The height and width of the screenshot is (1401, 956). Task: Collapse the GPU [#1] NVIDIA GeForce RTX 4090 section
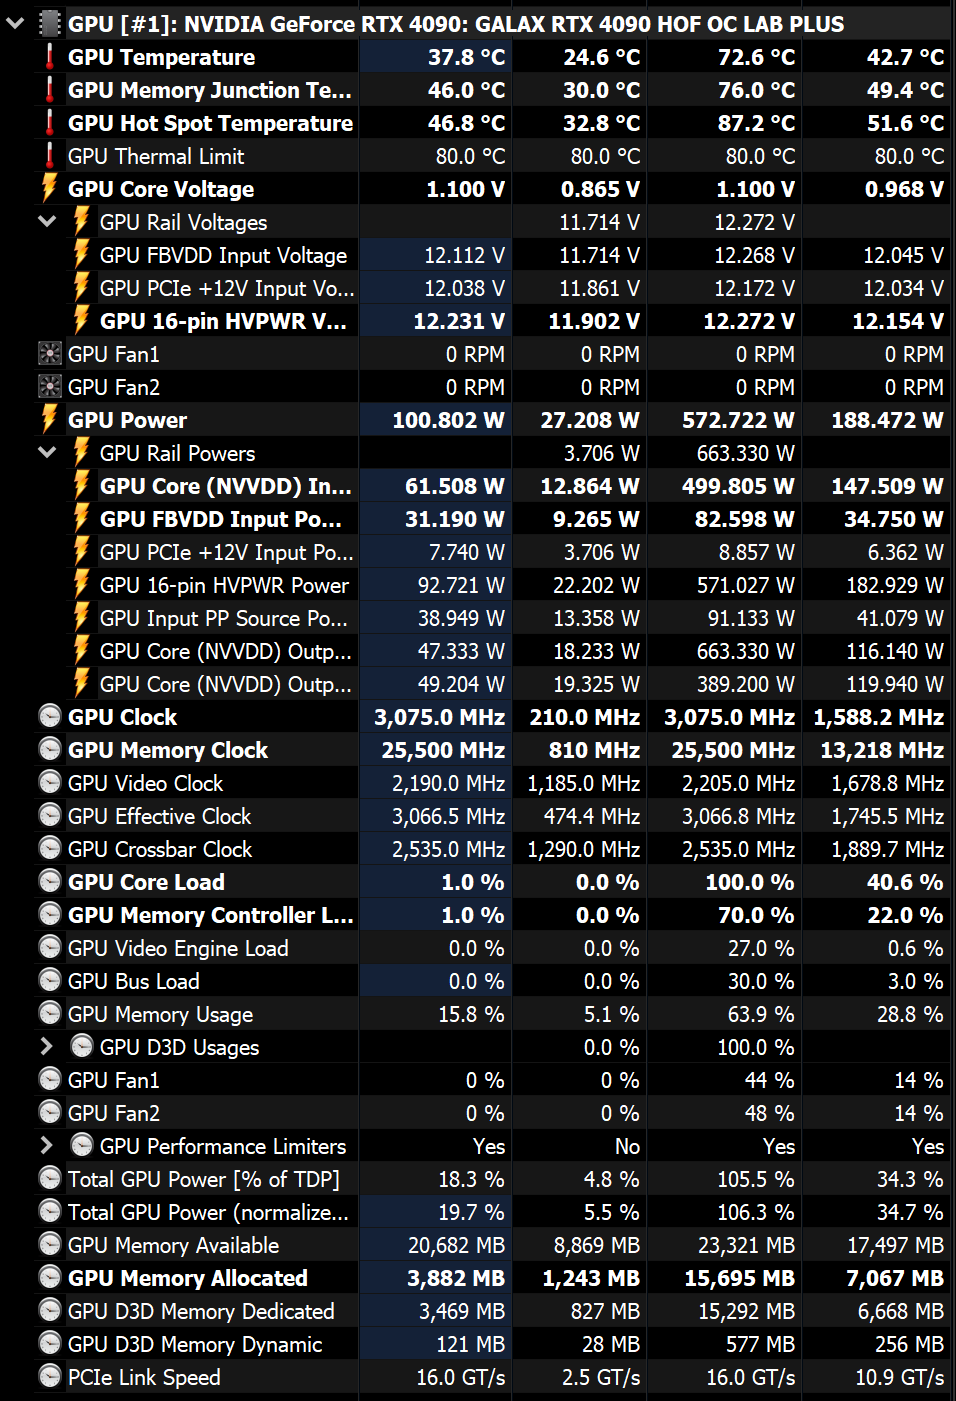click(x=15, y=23)
